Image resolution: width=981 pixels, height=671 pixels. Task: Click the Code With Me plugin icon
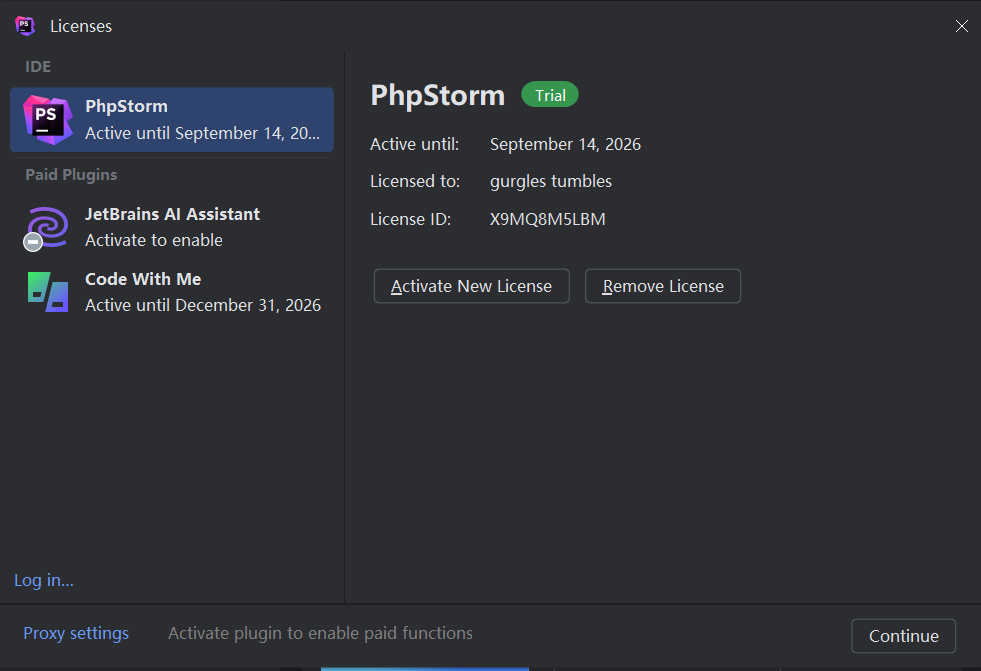pos(48,291)
